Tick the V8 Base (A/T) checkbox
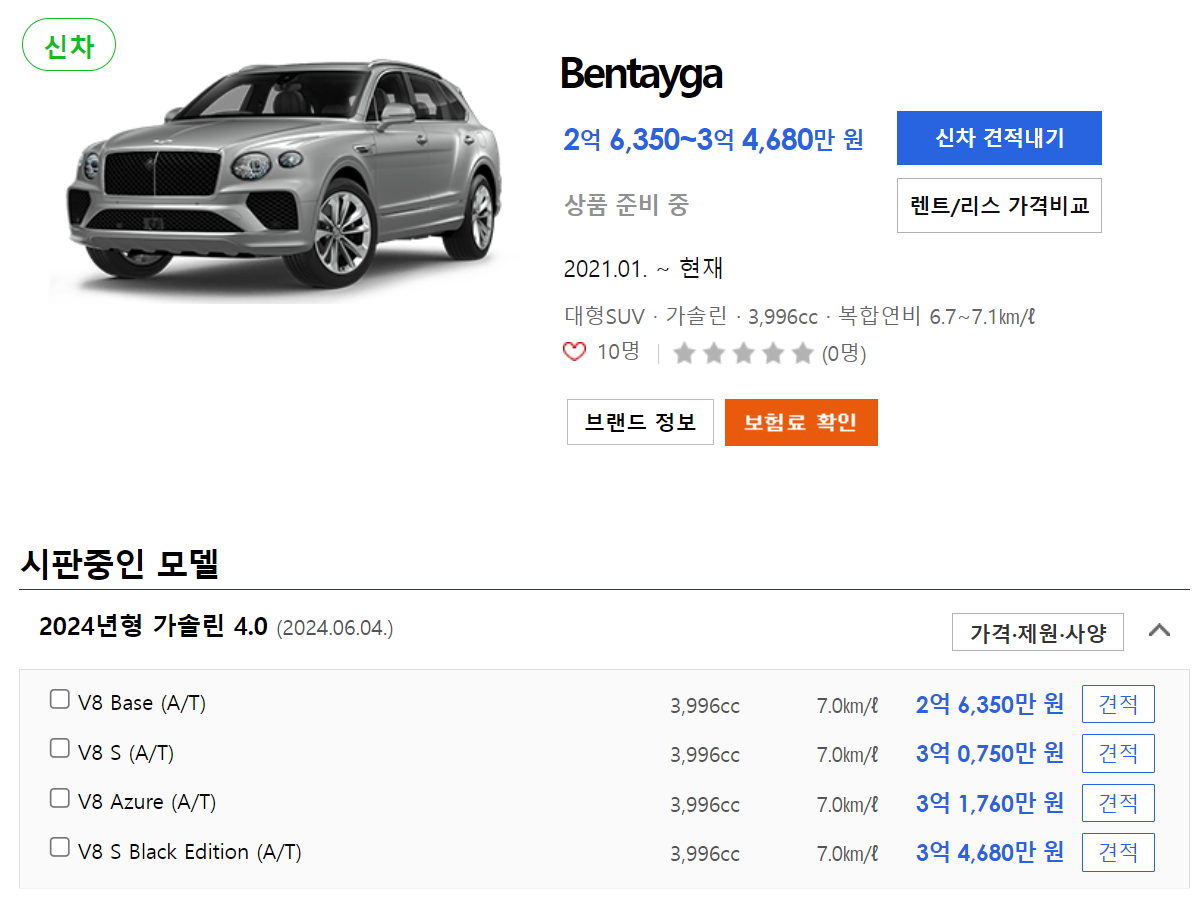 pos(60,699)
